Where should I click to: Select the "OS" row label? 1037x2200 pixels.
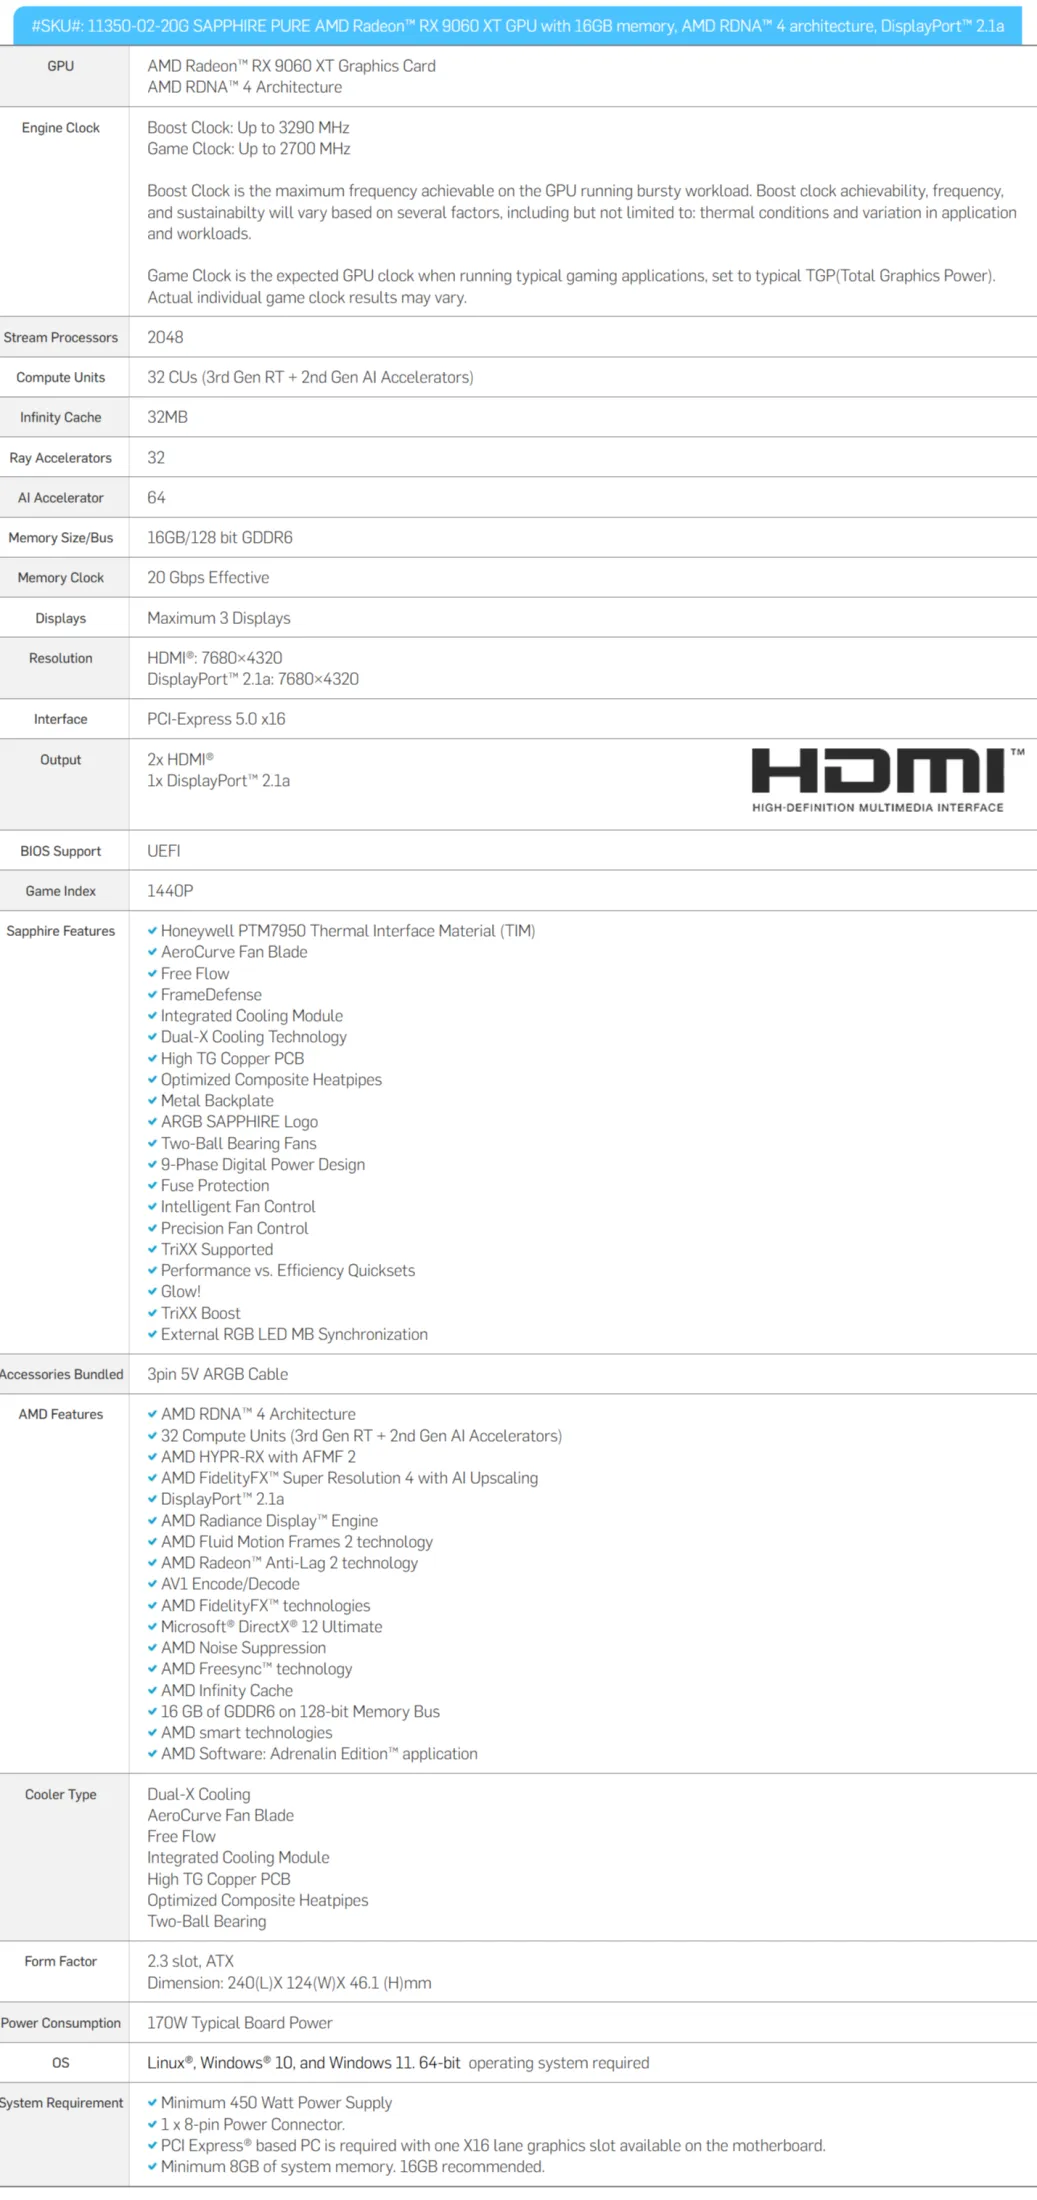61,2063
